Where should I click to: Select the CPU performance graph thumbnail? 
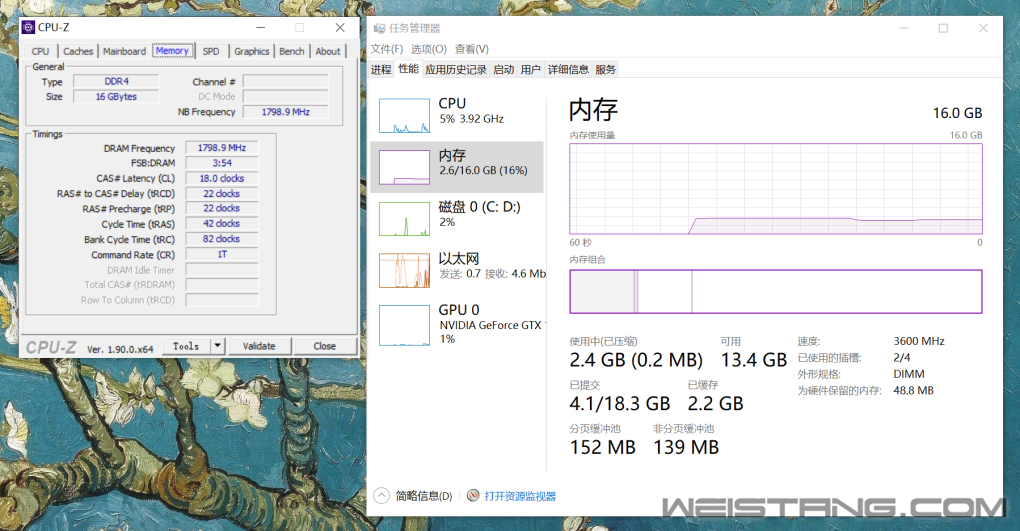(404, 116)
